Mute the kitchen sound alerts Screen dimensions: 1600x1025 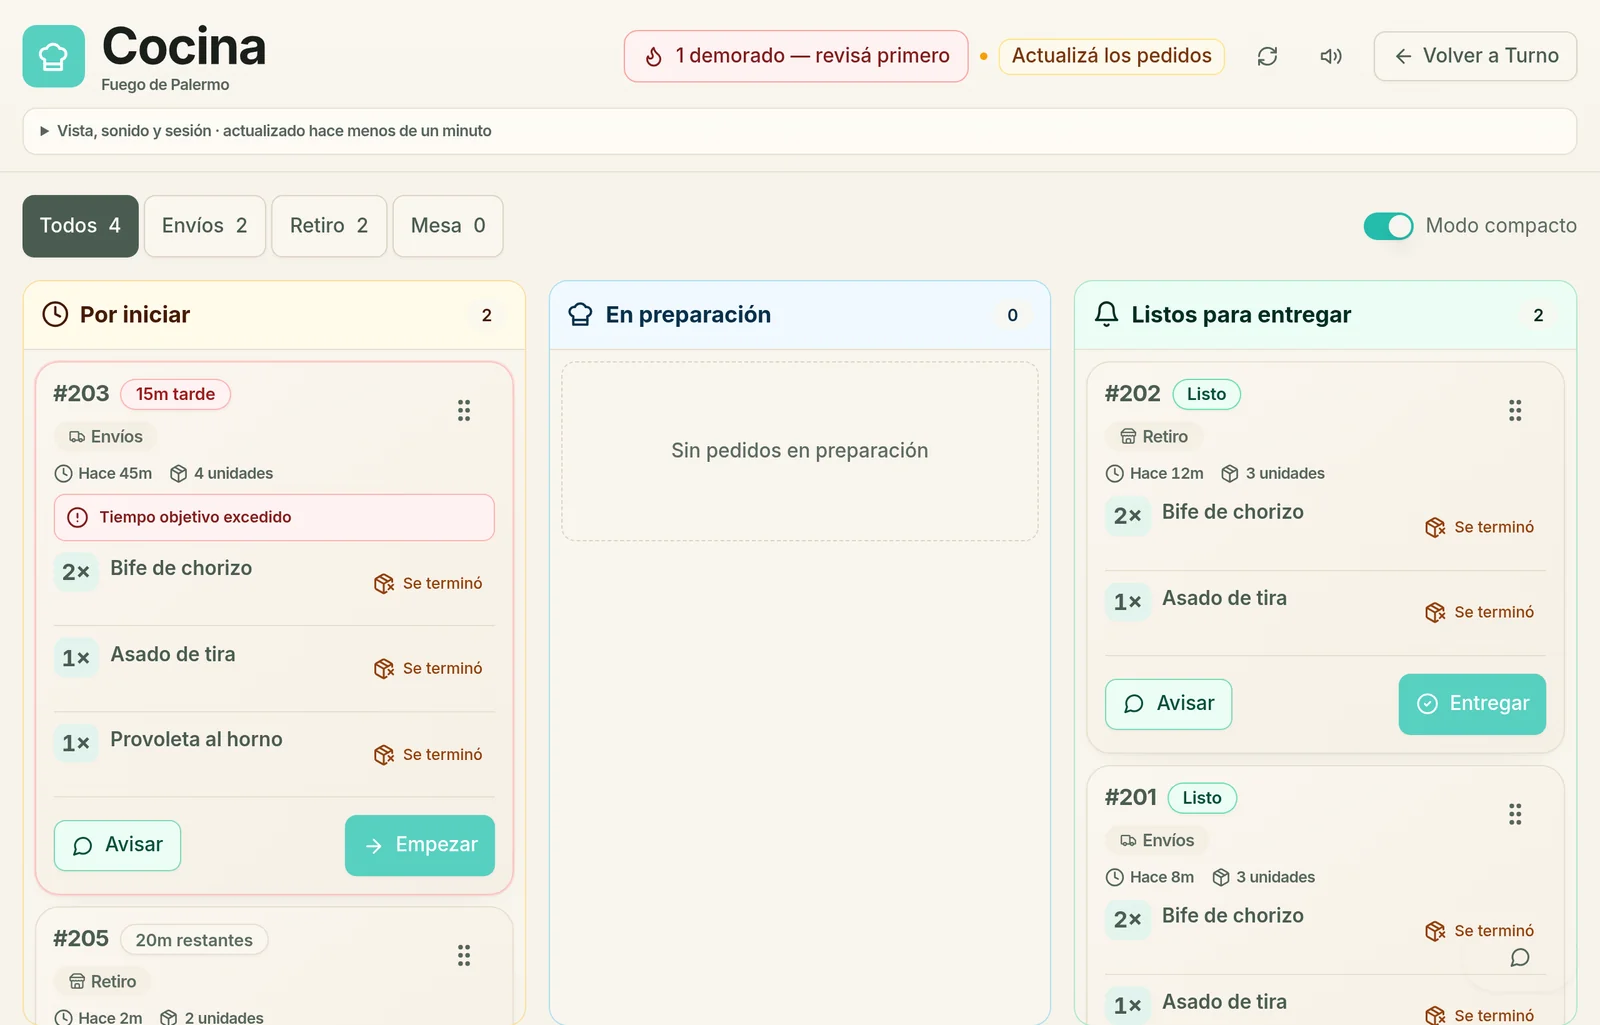click(x=1330, y=56)
